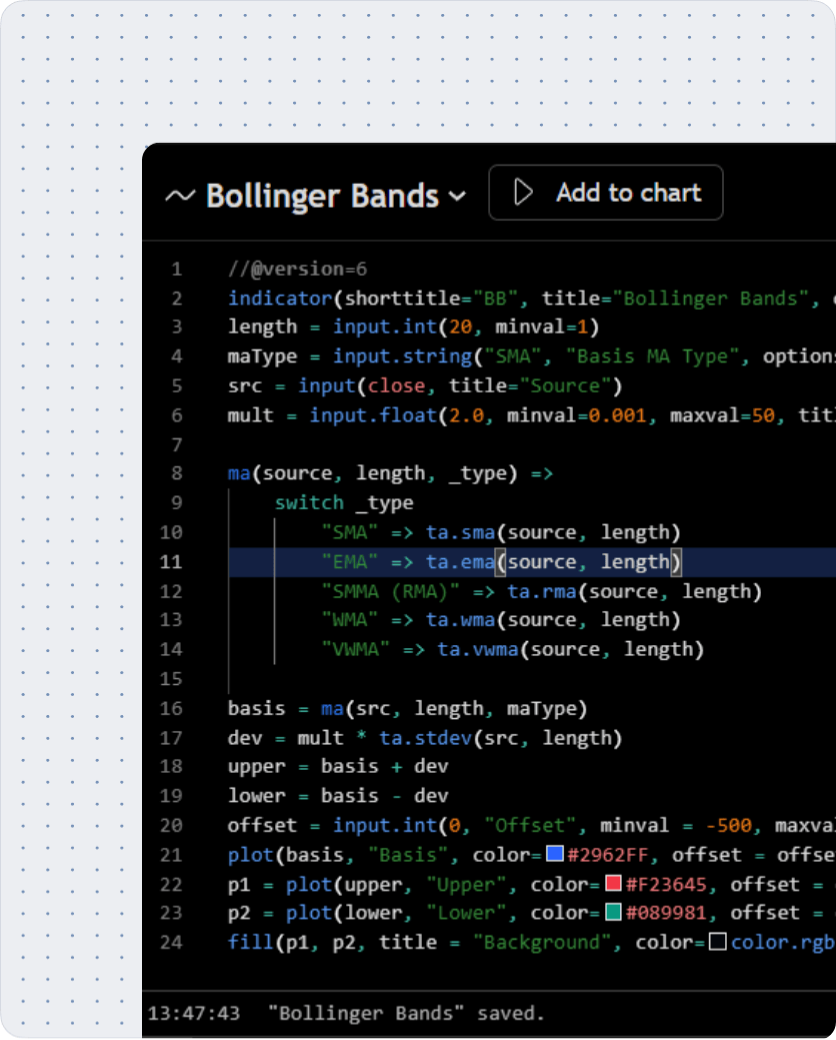Click the //@version=6 comment on line 1
Viewport: 836px width, 1040px height.
point(297,269)
